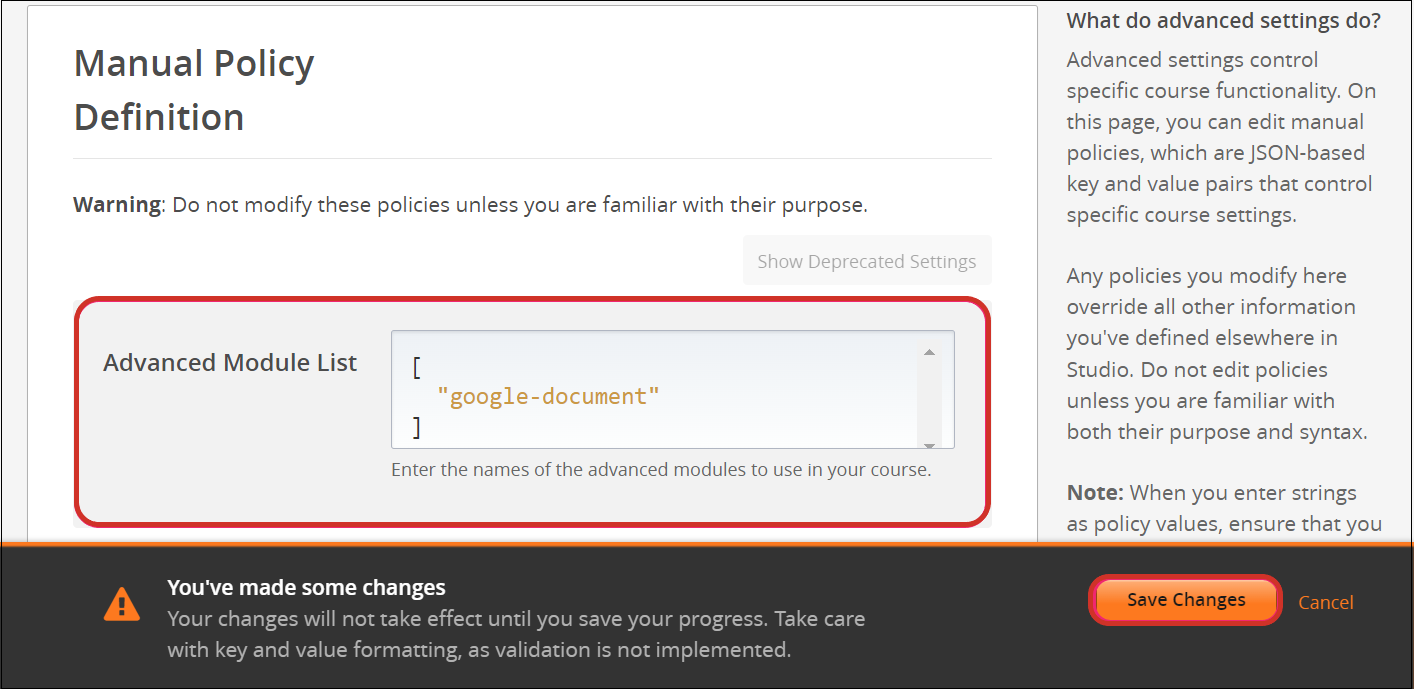Screen dimensions: 1414x689
Task: Click the module list scroll down arrow
Action: [929, 444]
